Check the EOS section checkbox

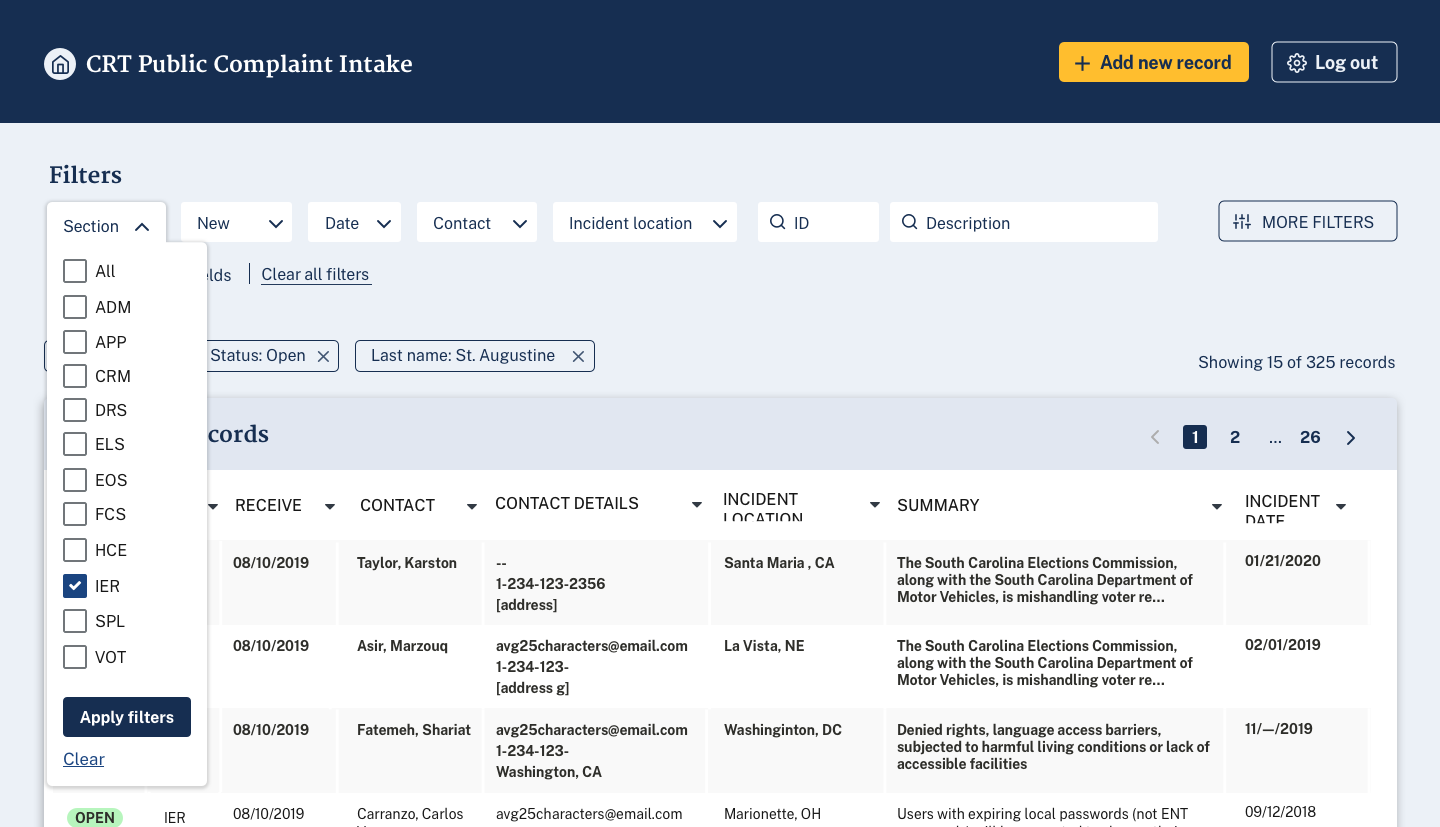[75, 480]
